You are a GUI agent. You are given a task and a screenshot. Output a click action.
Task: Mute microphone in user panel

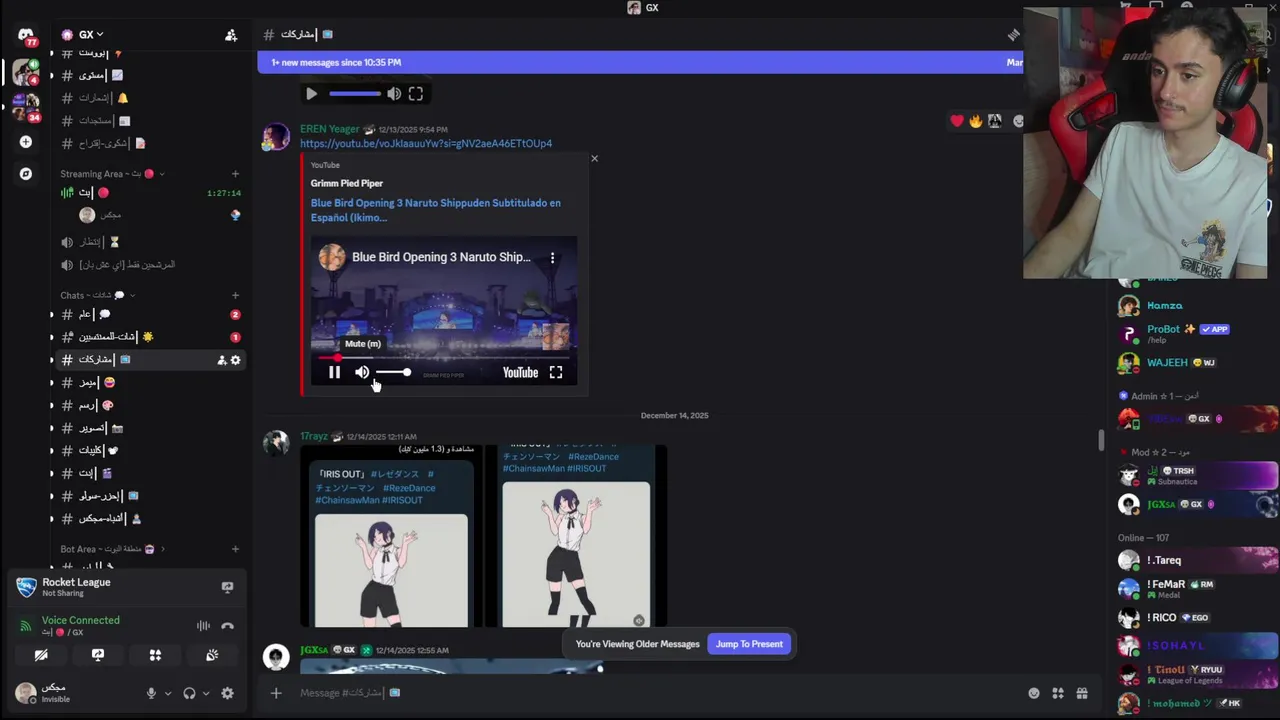click(151, 693)
